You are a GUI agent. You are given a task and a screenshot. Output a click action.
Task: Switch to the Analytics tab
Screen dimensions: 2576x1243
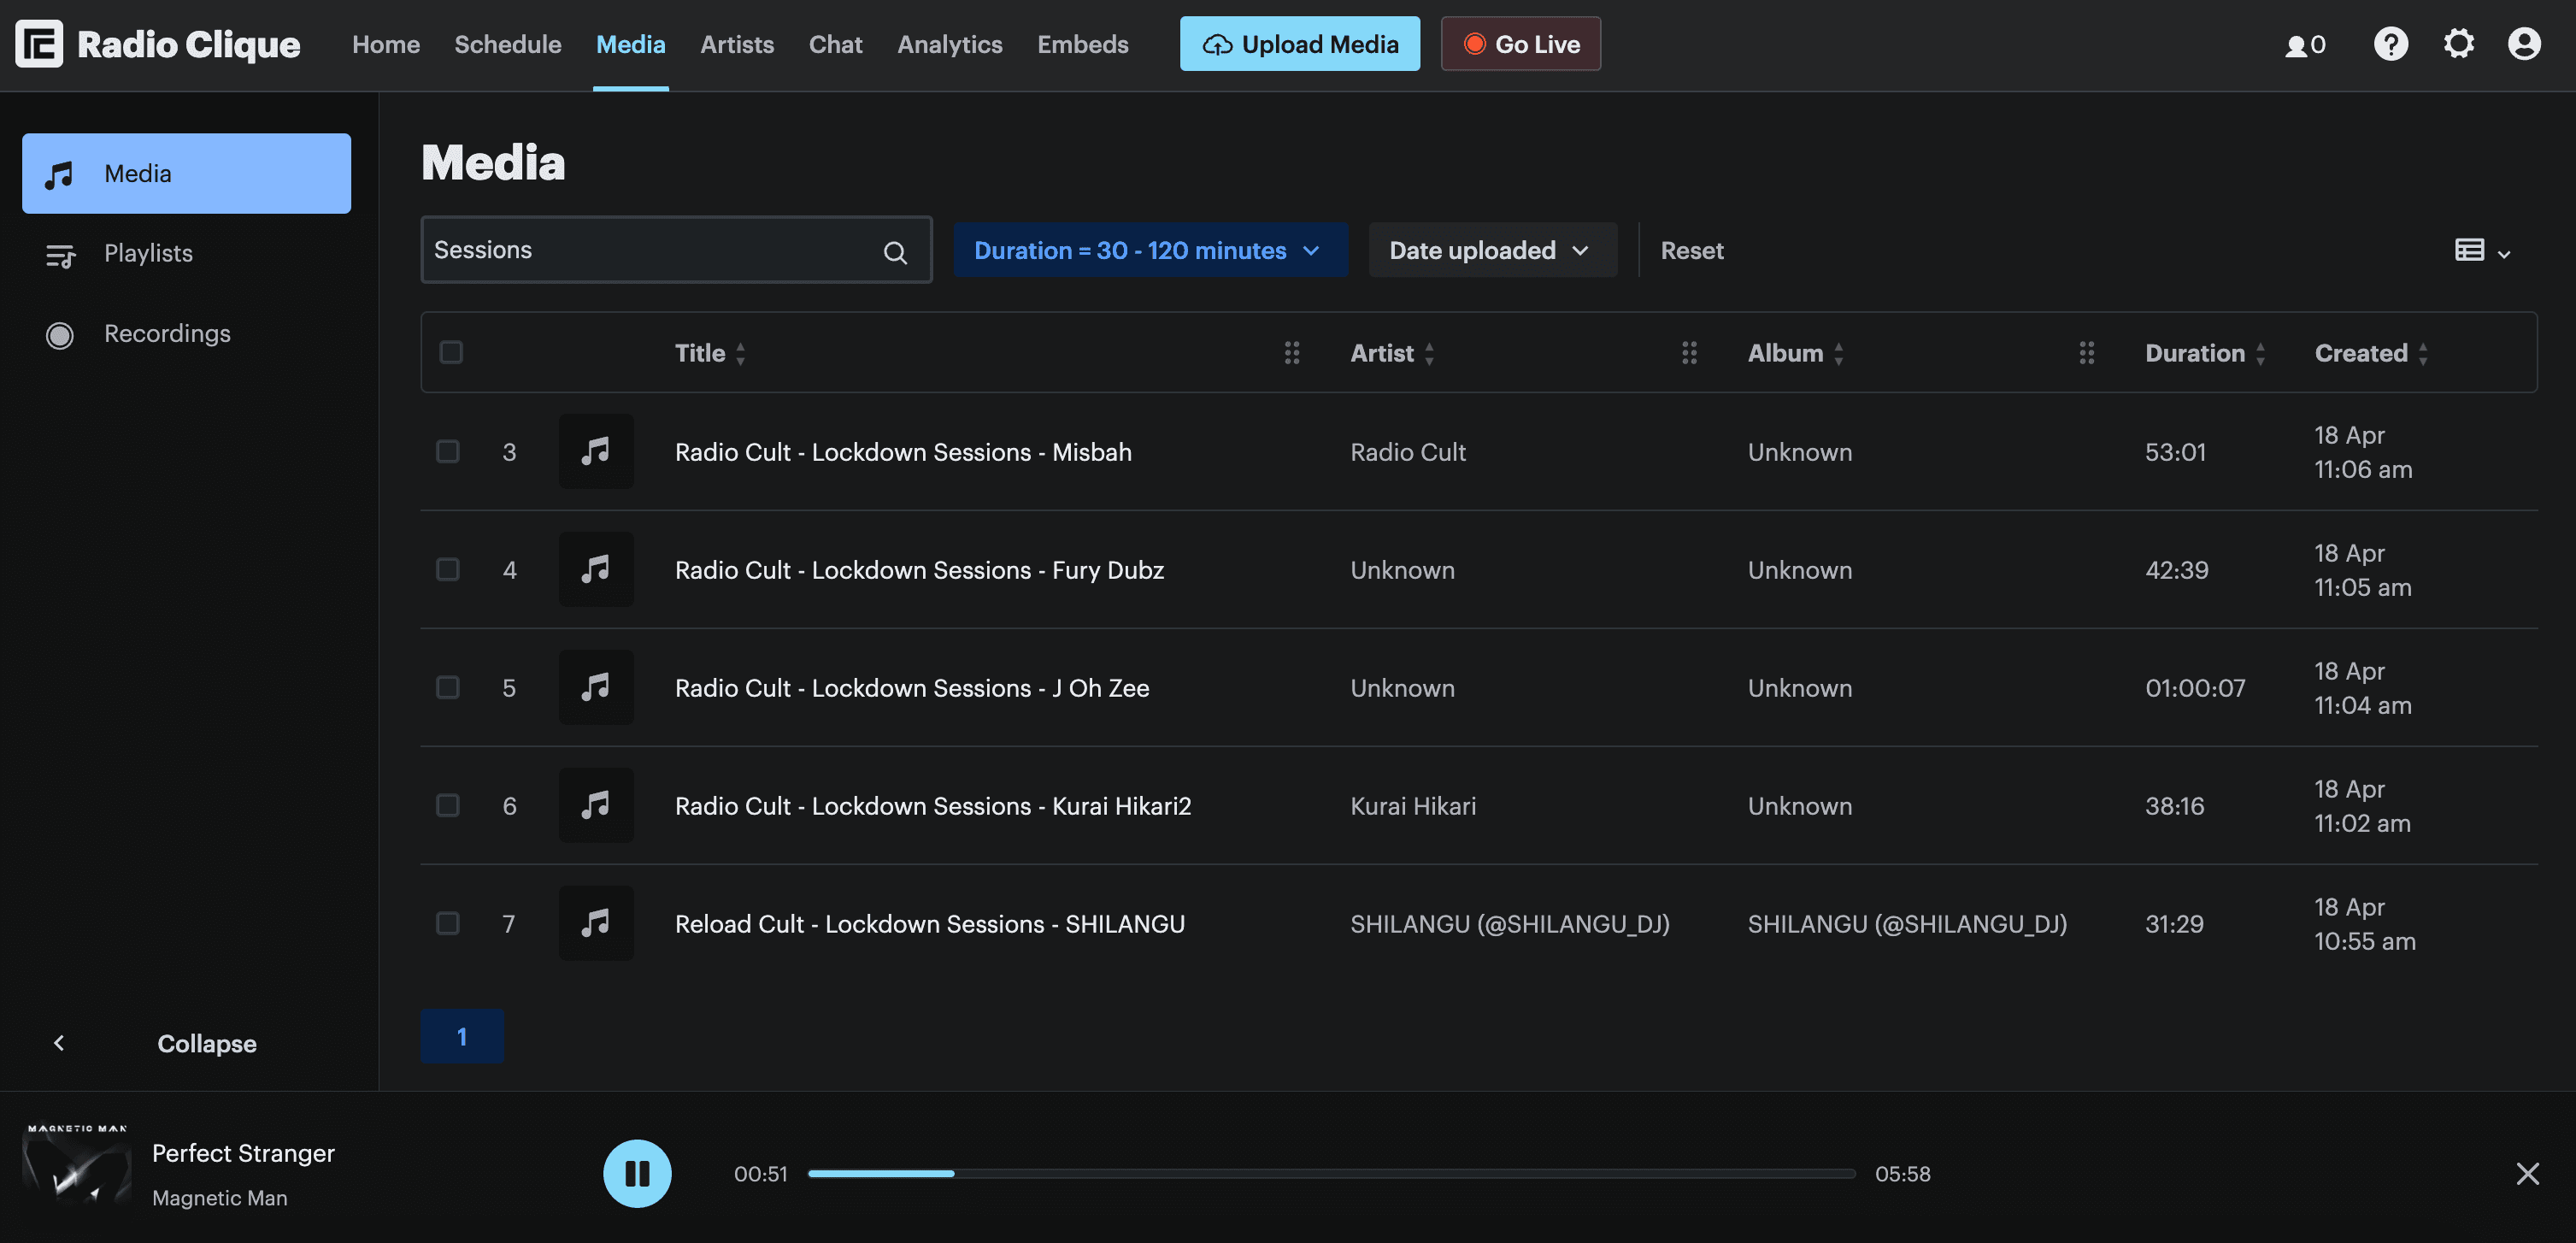coord(949,44)
